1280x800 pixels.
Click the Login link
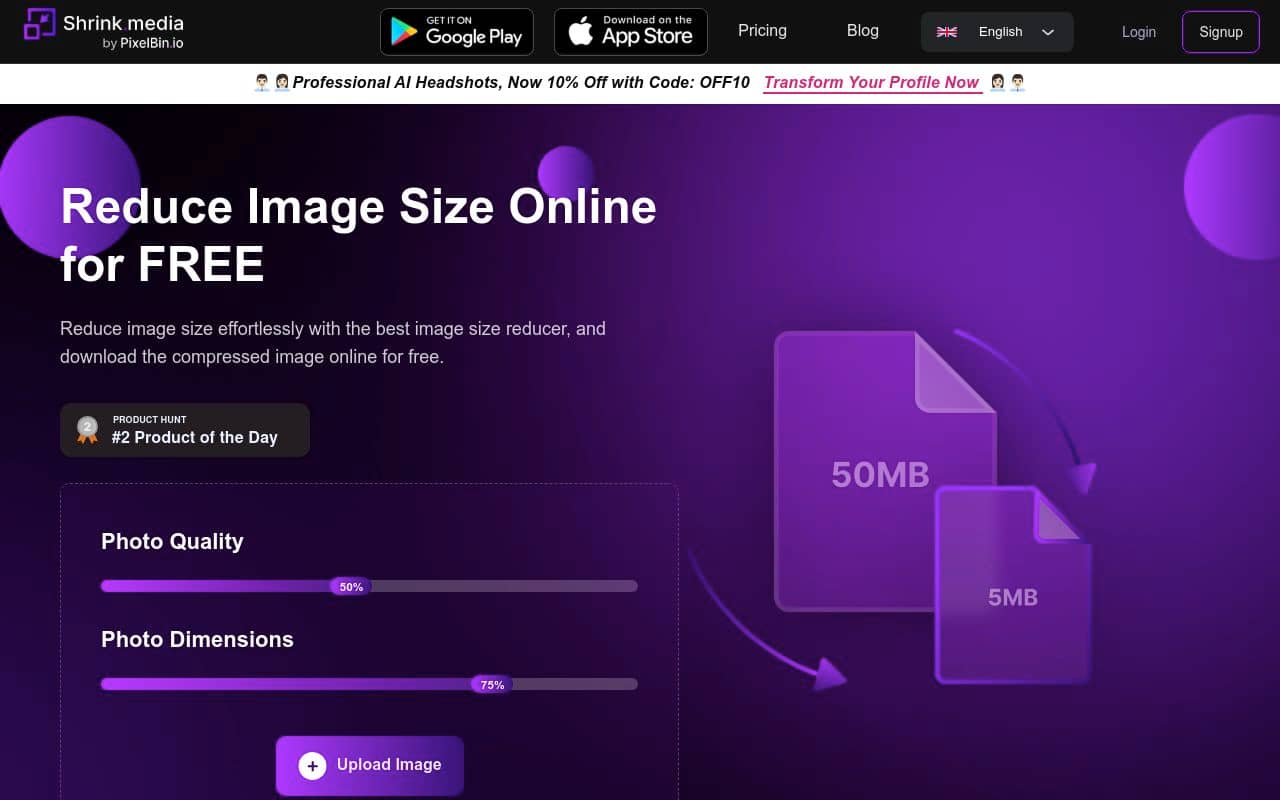1139,32
